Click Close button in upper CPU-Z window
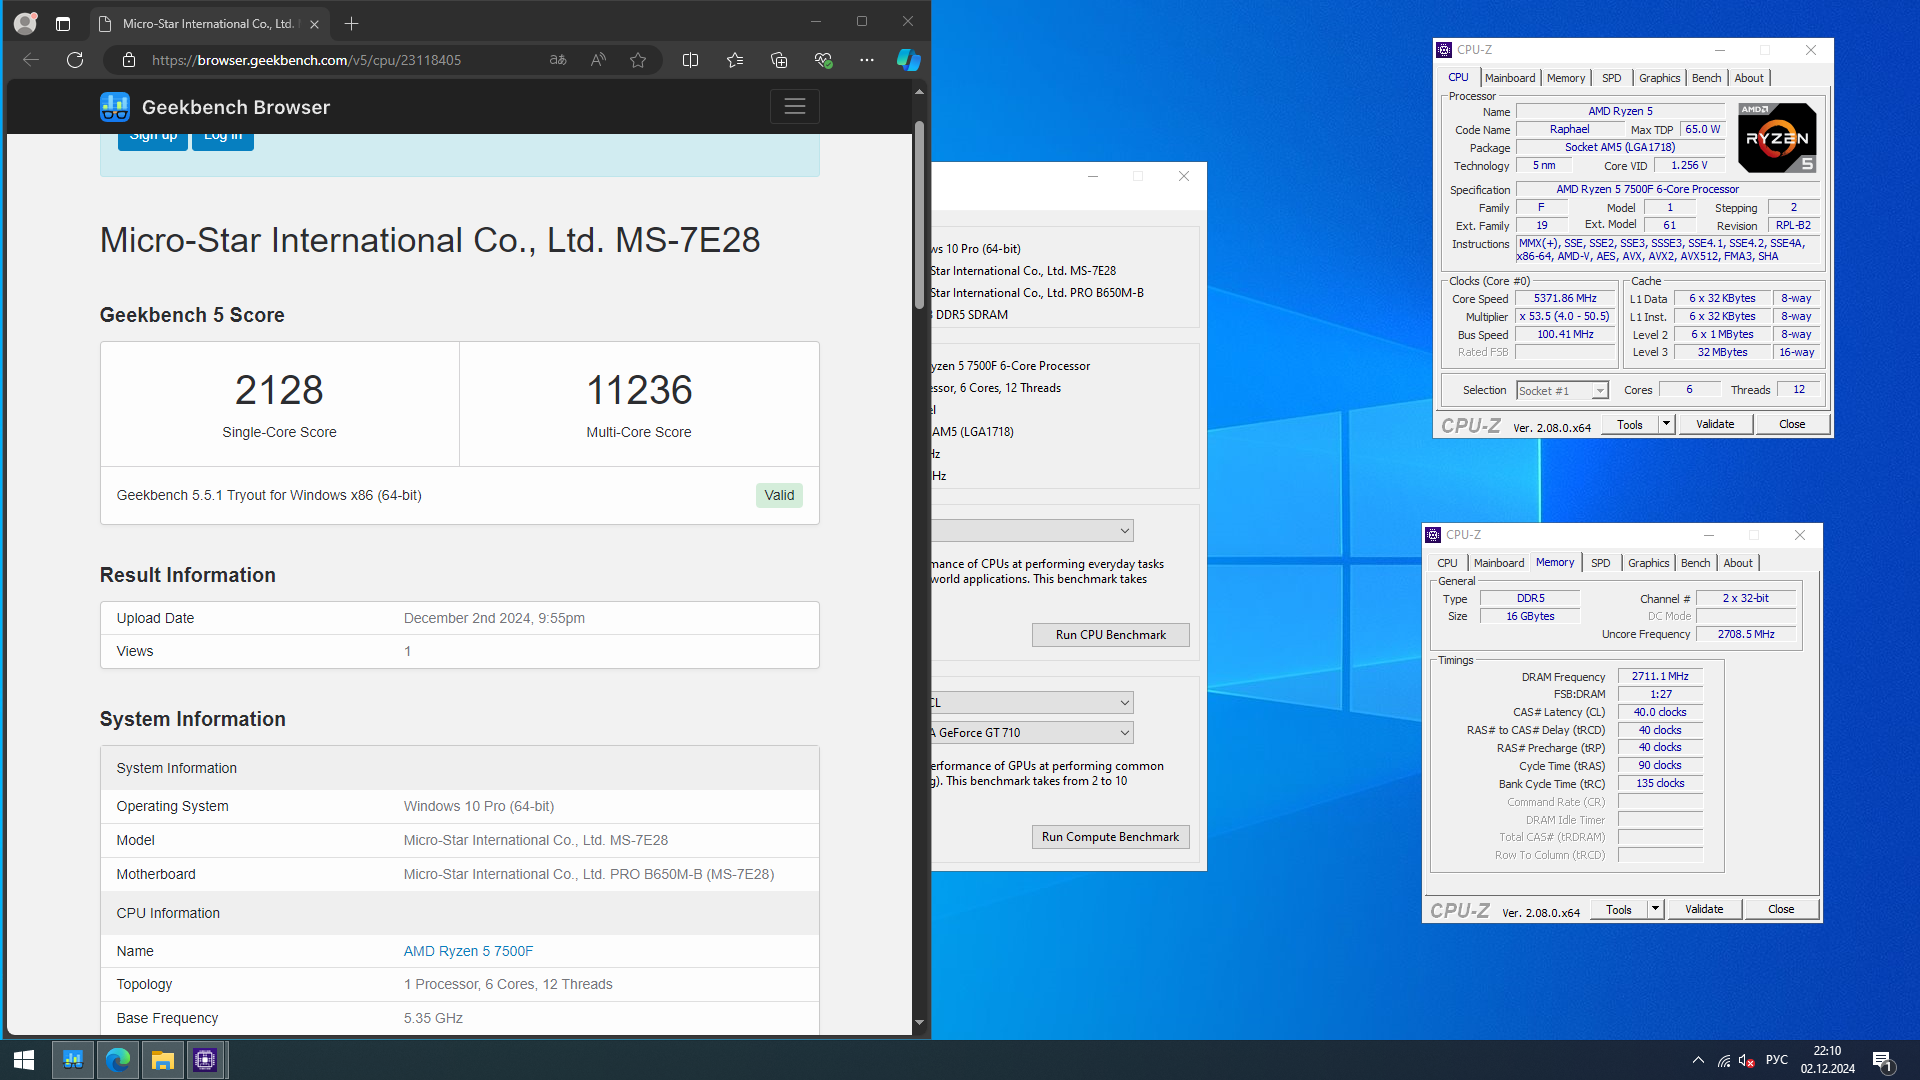 (x=1792, y=425)
